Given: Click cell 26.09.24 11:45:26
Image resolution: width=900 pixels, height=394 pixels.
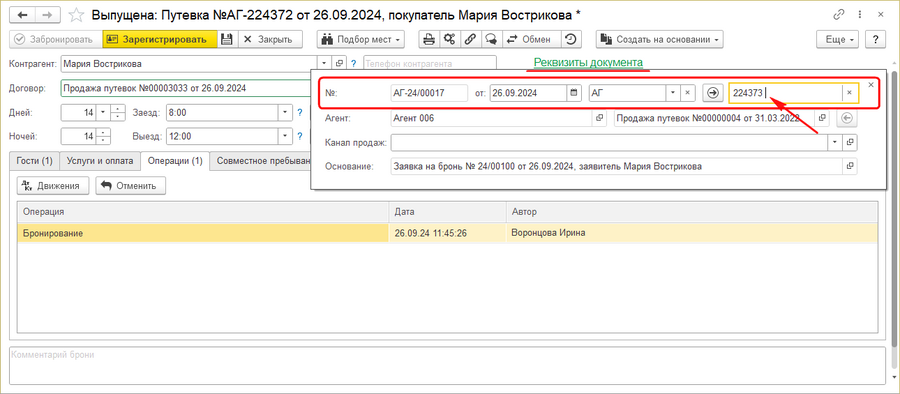Looking at the screenshot, I should tap(448, 233).
